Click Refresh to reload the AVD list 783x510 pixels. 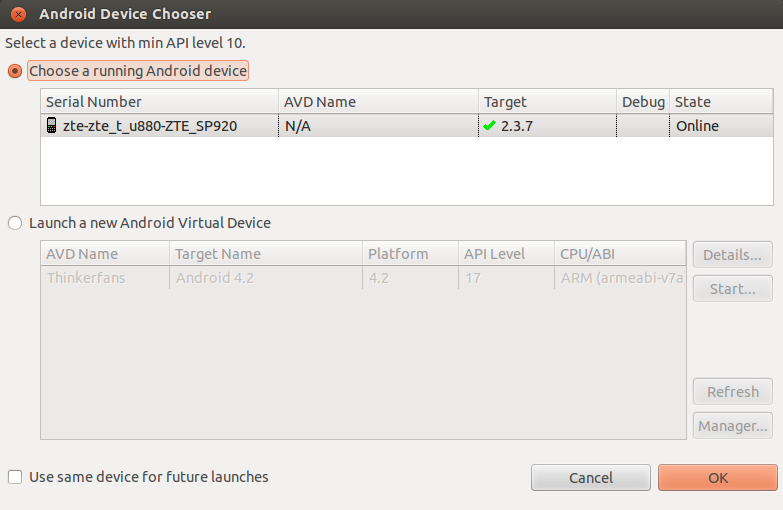click(733, 392)
